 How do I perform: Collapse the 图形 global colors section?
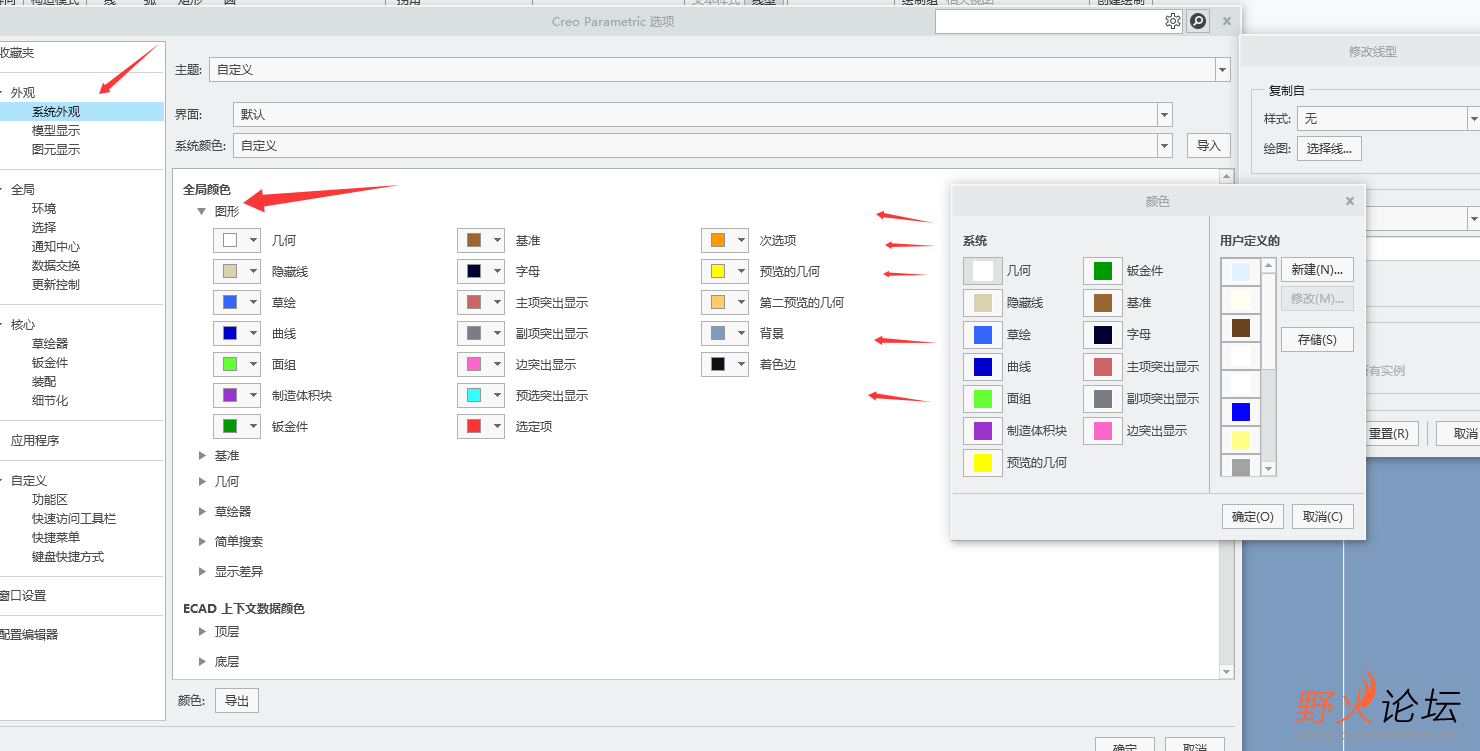click(x=202, y=211)
